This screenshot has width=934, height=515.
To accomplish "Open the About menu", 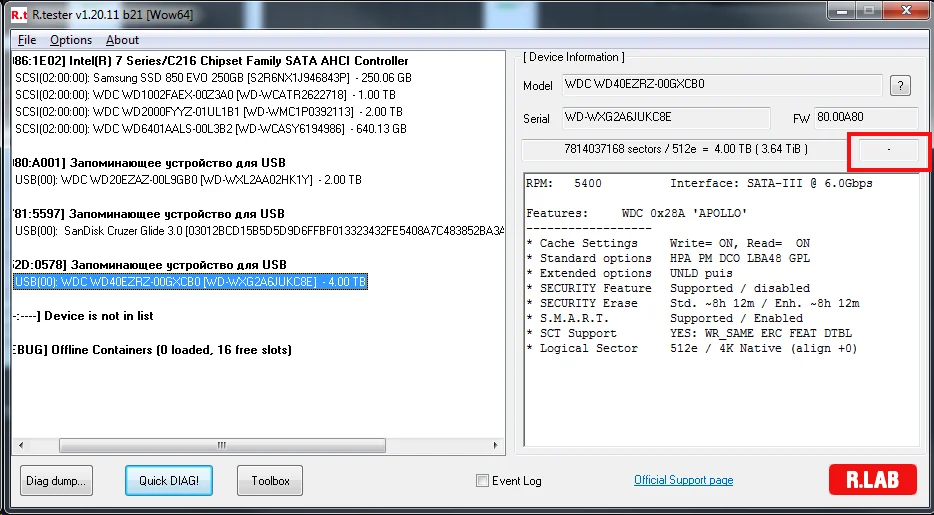I will coord(122,40).
